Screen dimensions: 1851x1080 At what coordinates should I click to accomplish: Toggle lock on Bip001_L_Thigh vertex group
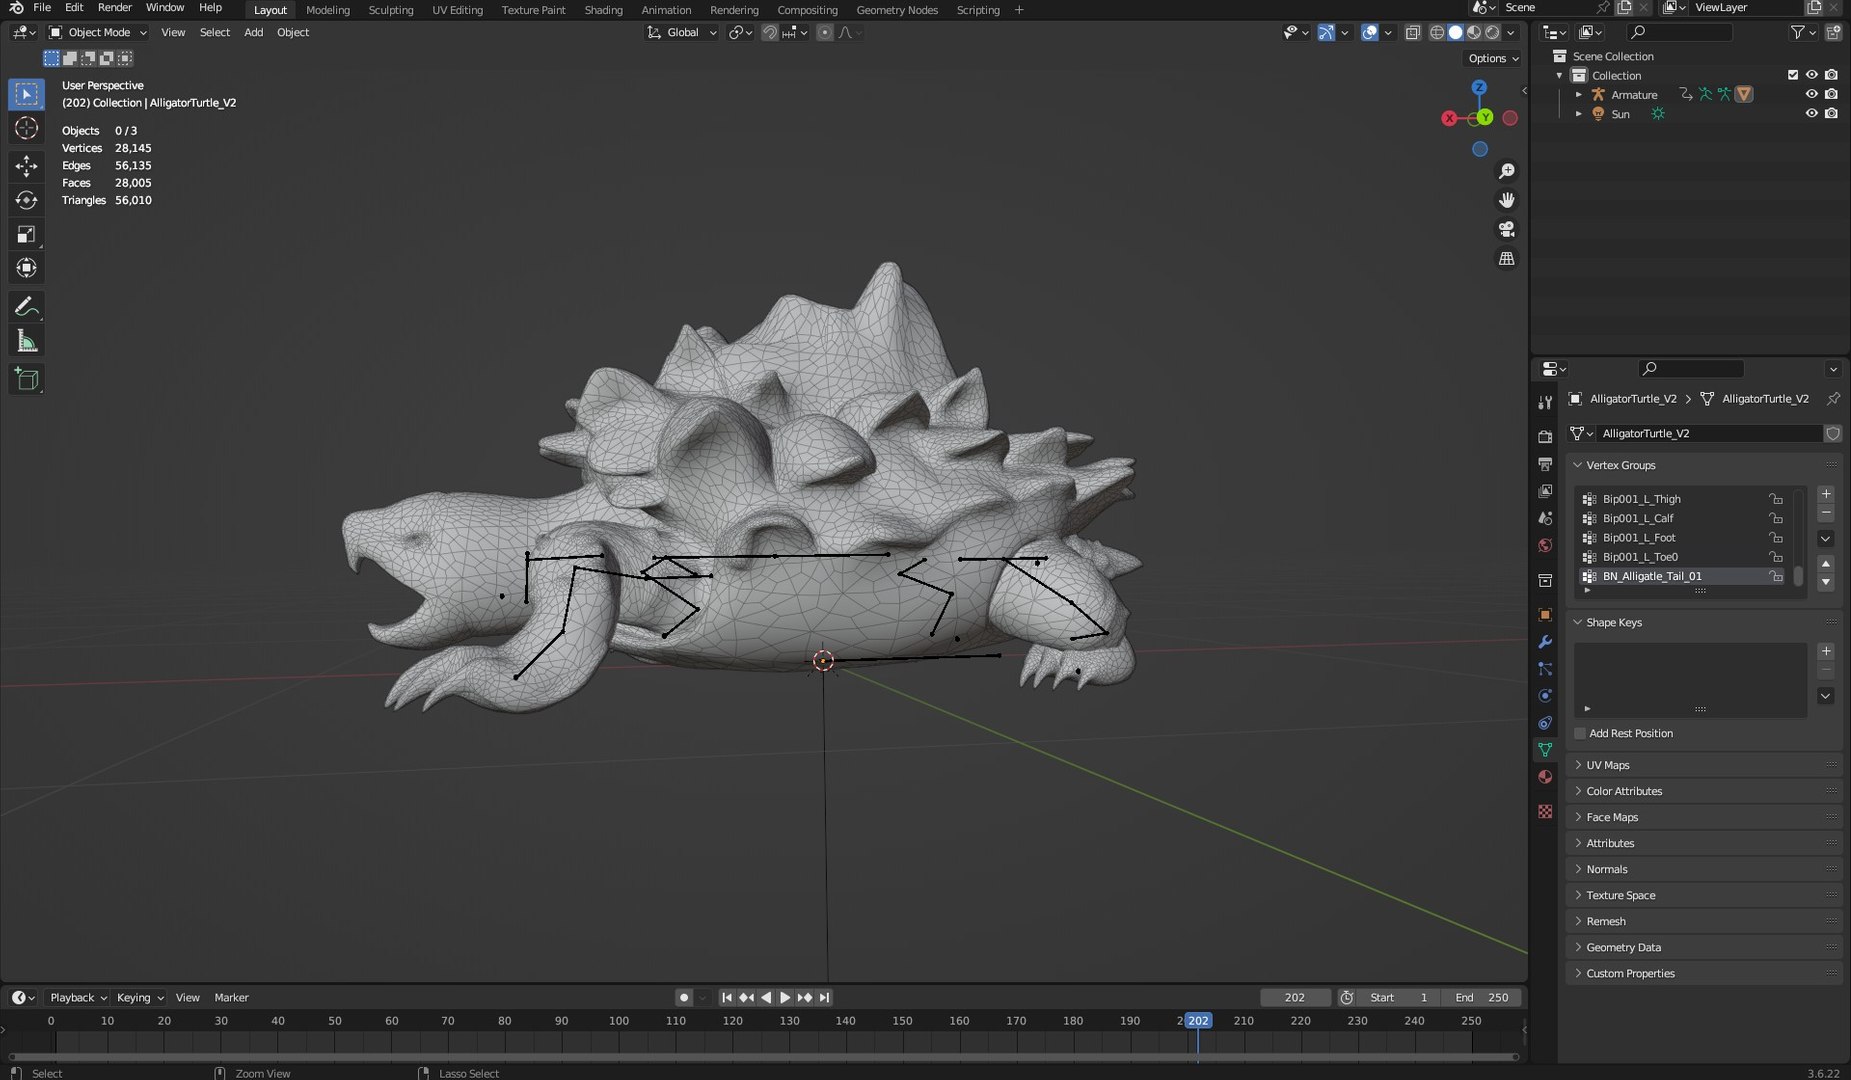(x=1776, y=499)
